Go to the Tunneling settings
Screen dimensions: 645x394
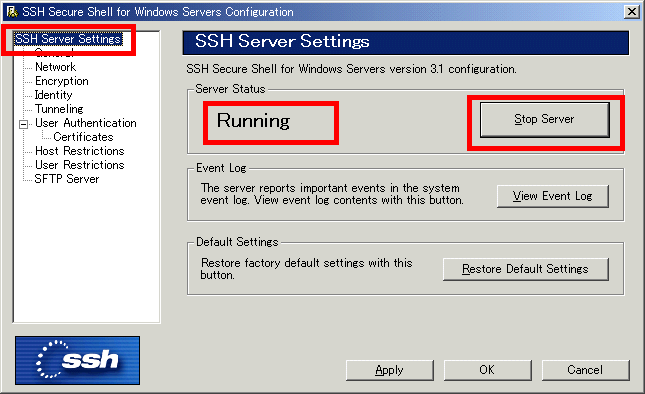pos(59,109)
